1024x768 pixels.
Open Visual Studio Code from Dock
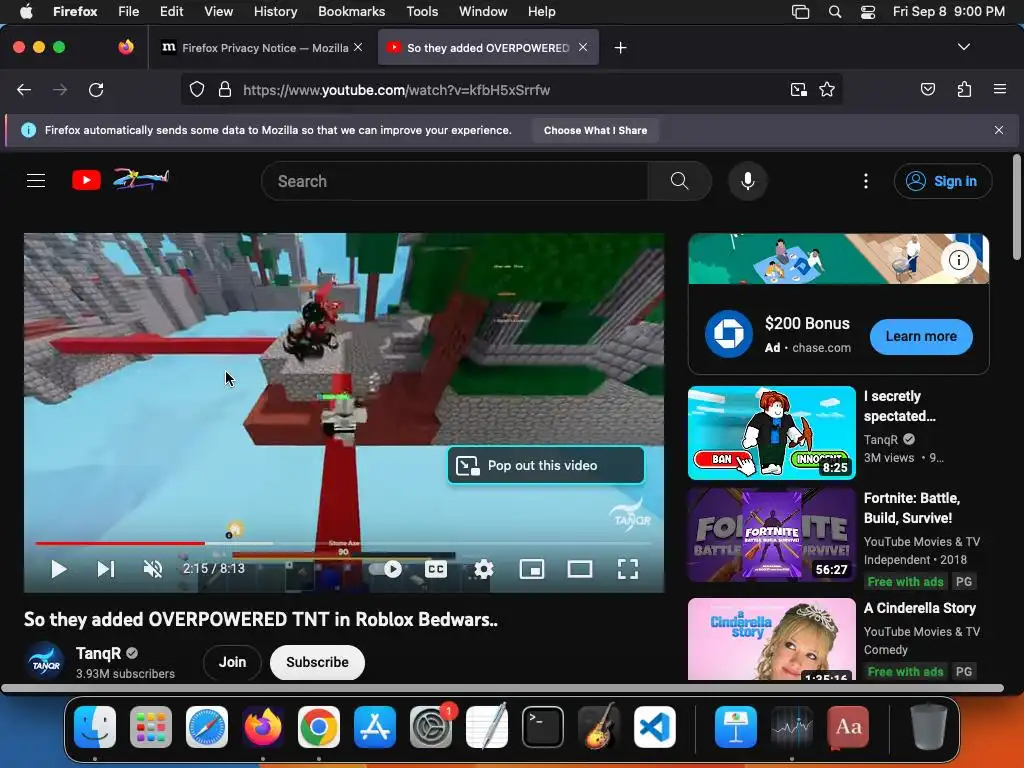[x=654, y=727]
